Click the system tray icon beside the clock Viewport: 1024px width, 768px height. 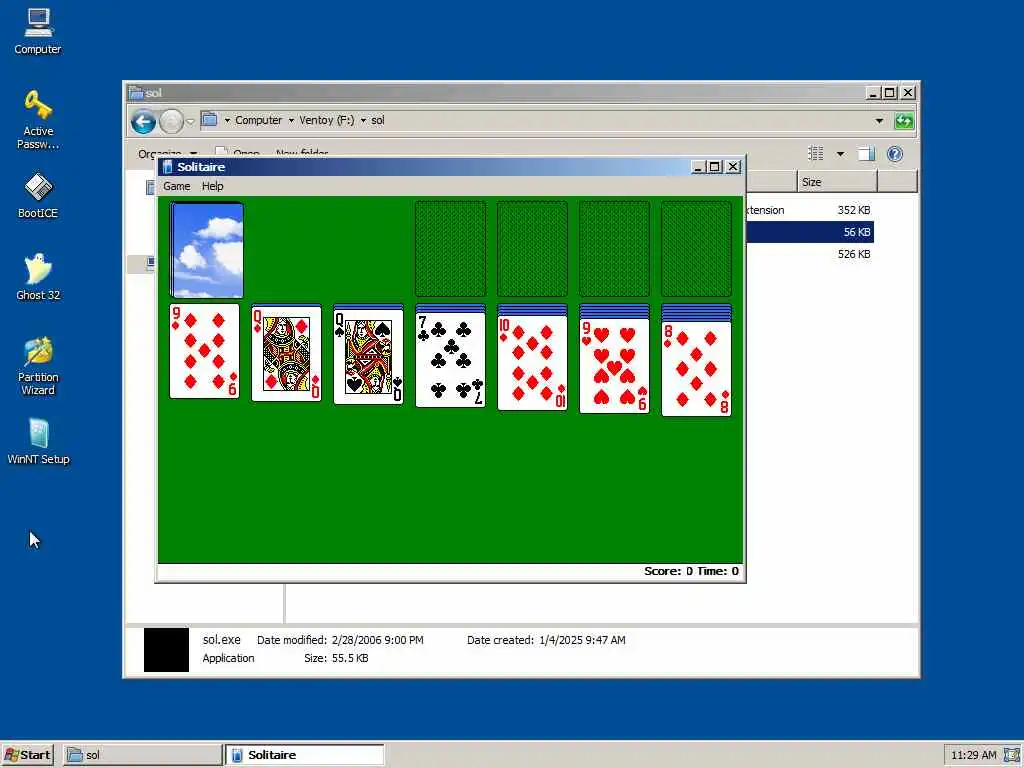[1012, 755]
